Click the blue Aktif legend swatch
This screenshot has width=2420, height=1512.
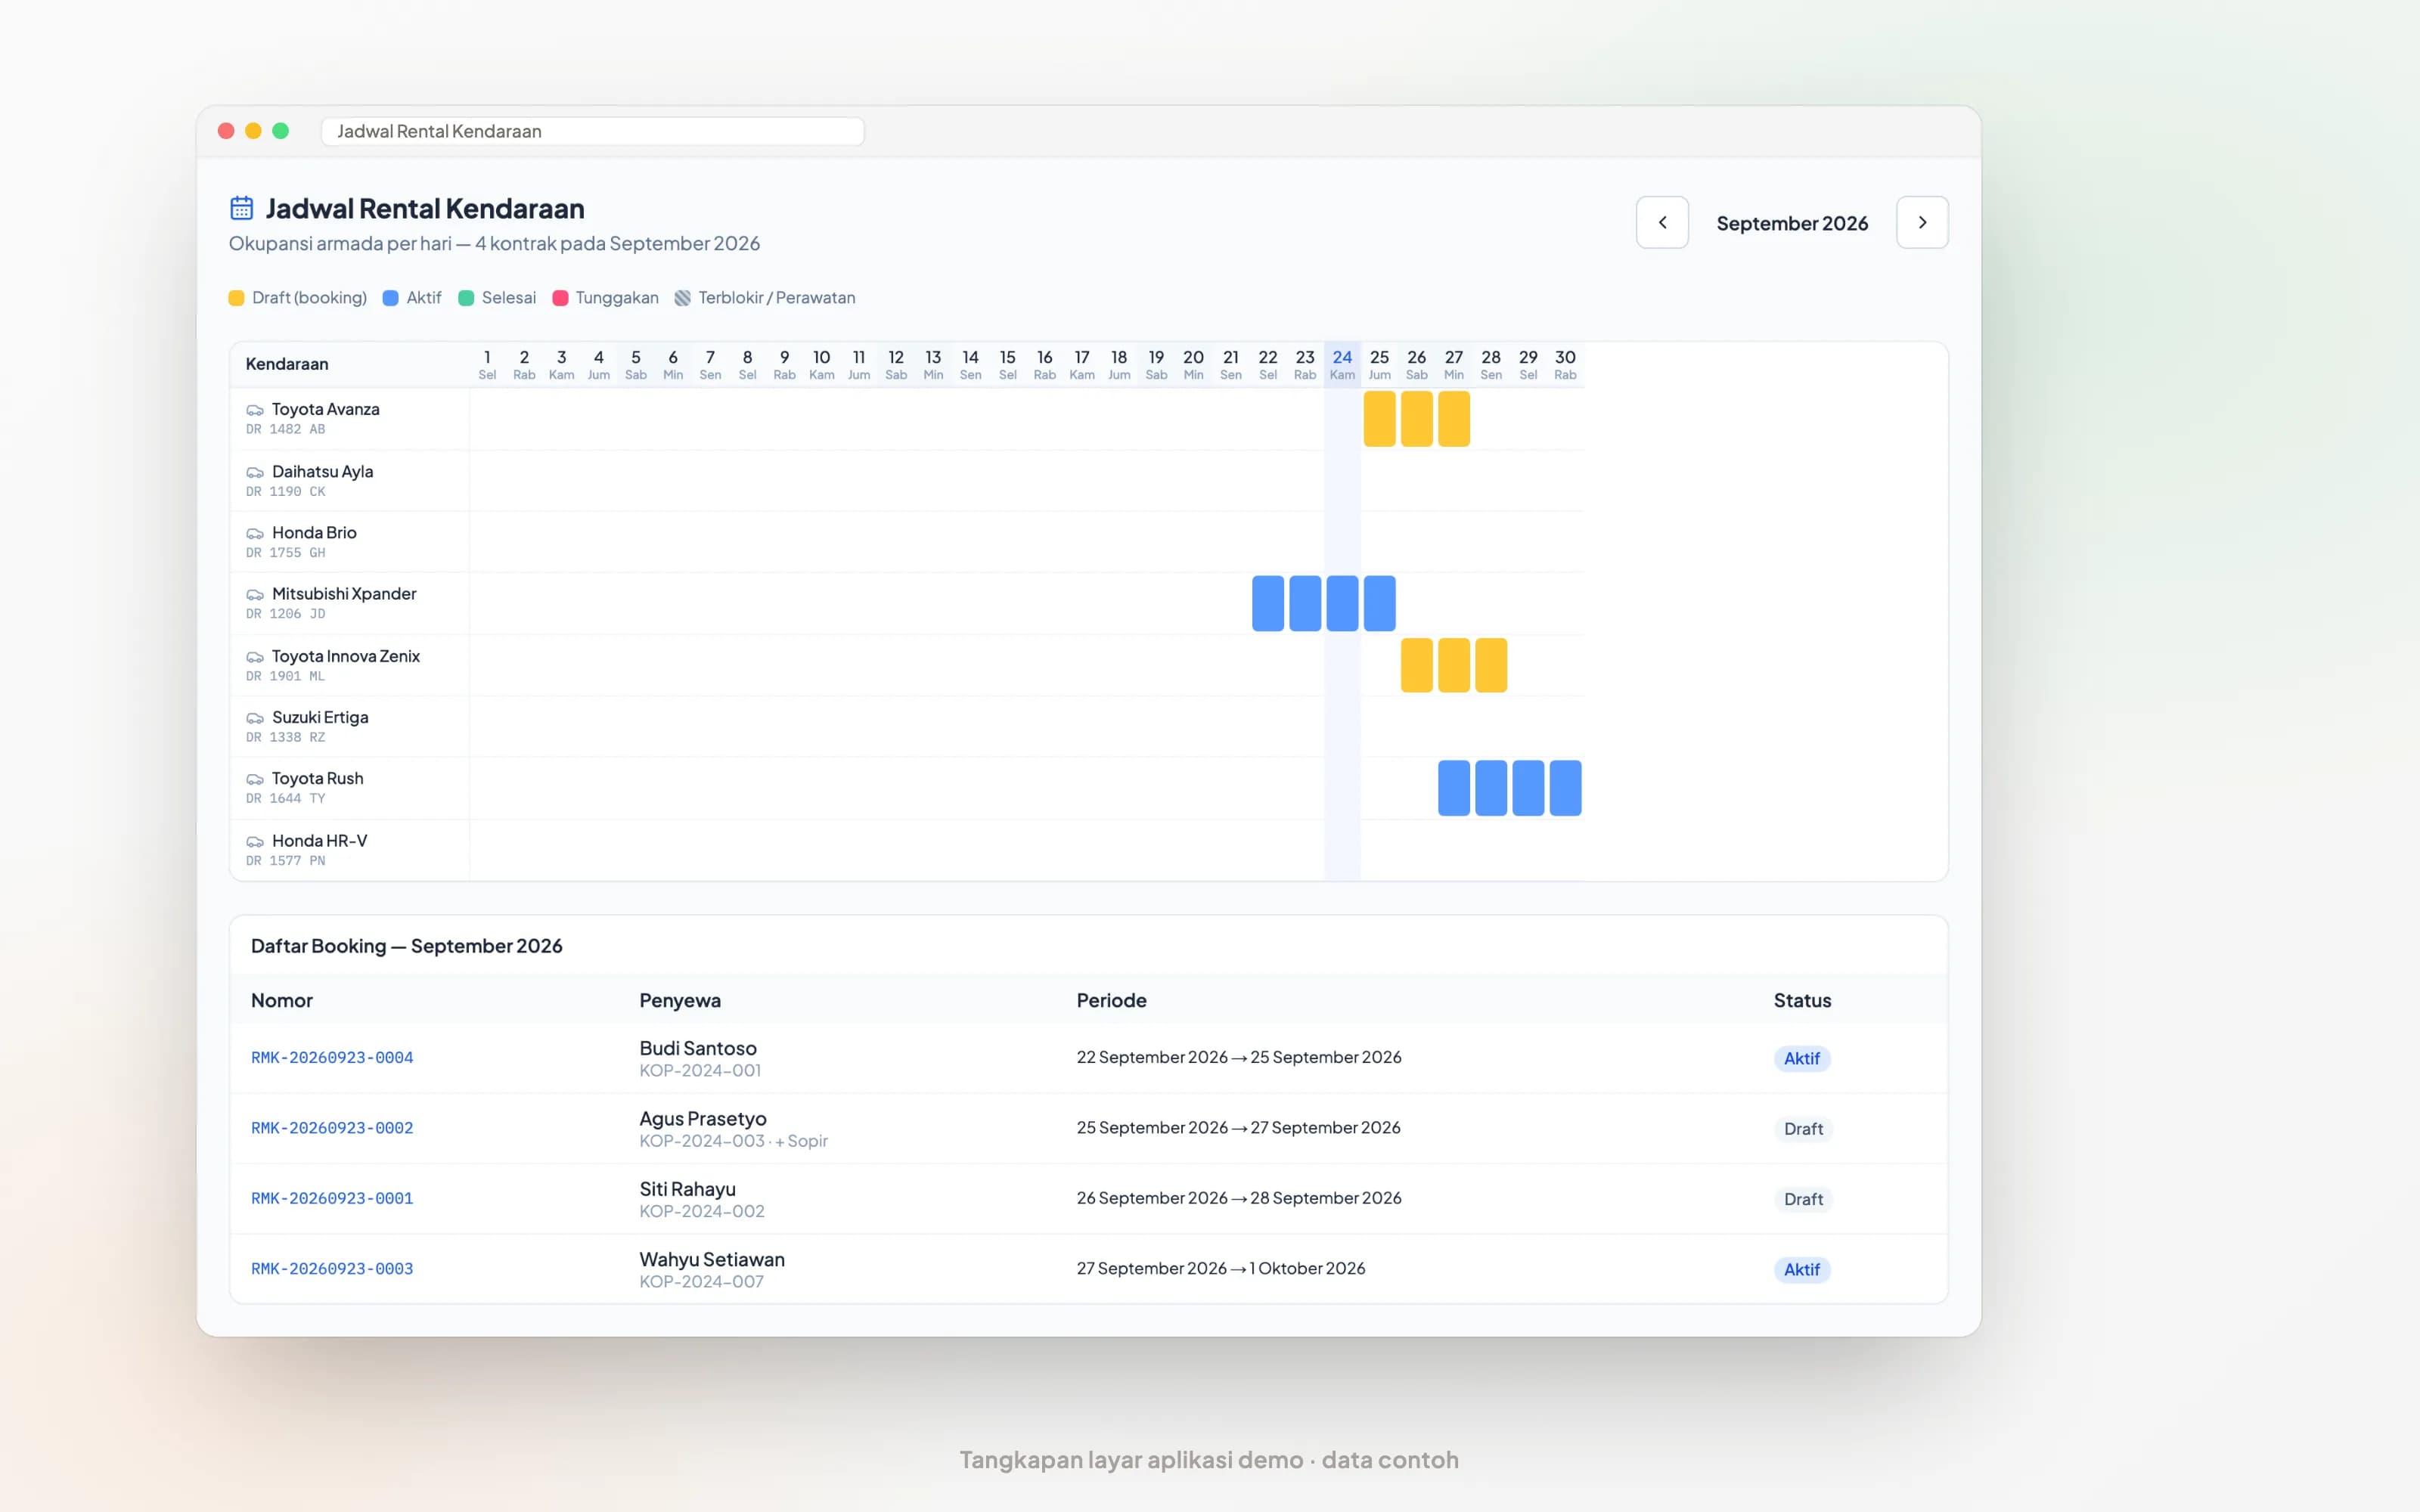(390, 298)
